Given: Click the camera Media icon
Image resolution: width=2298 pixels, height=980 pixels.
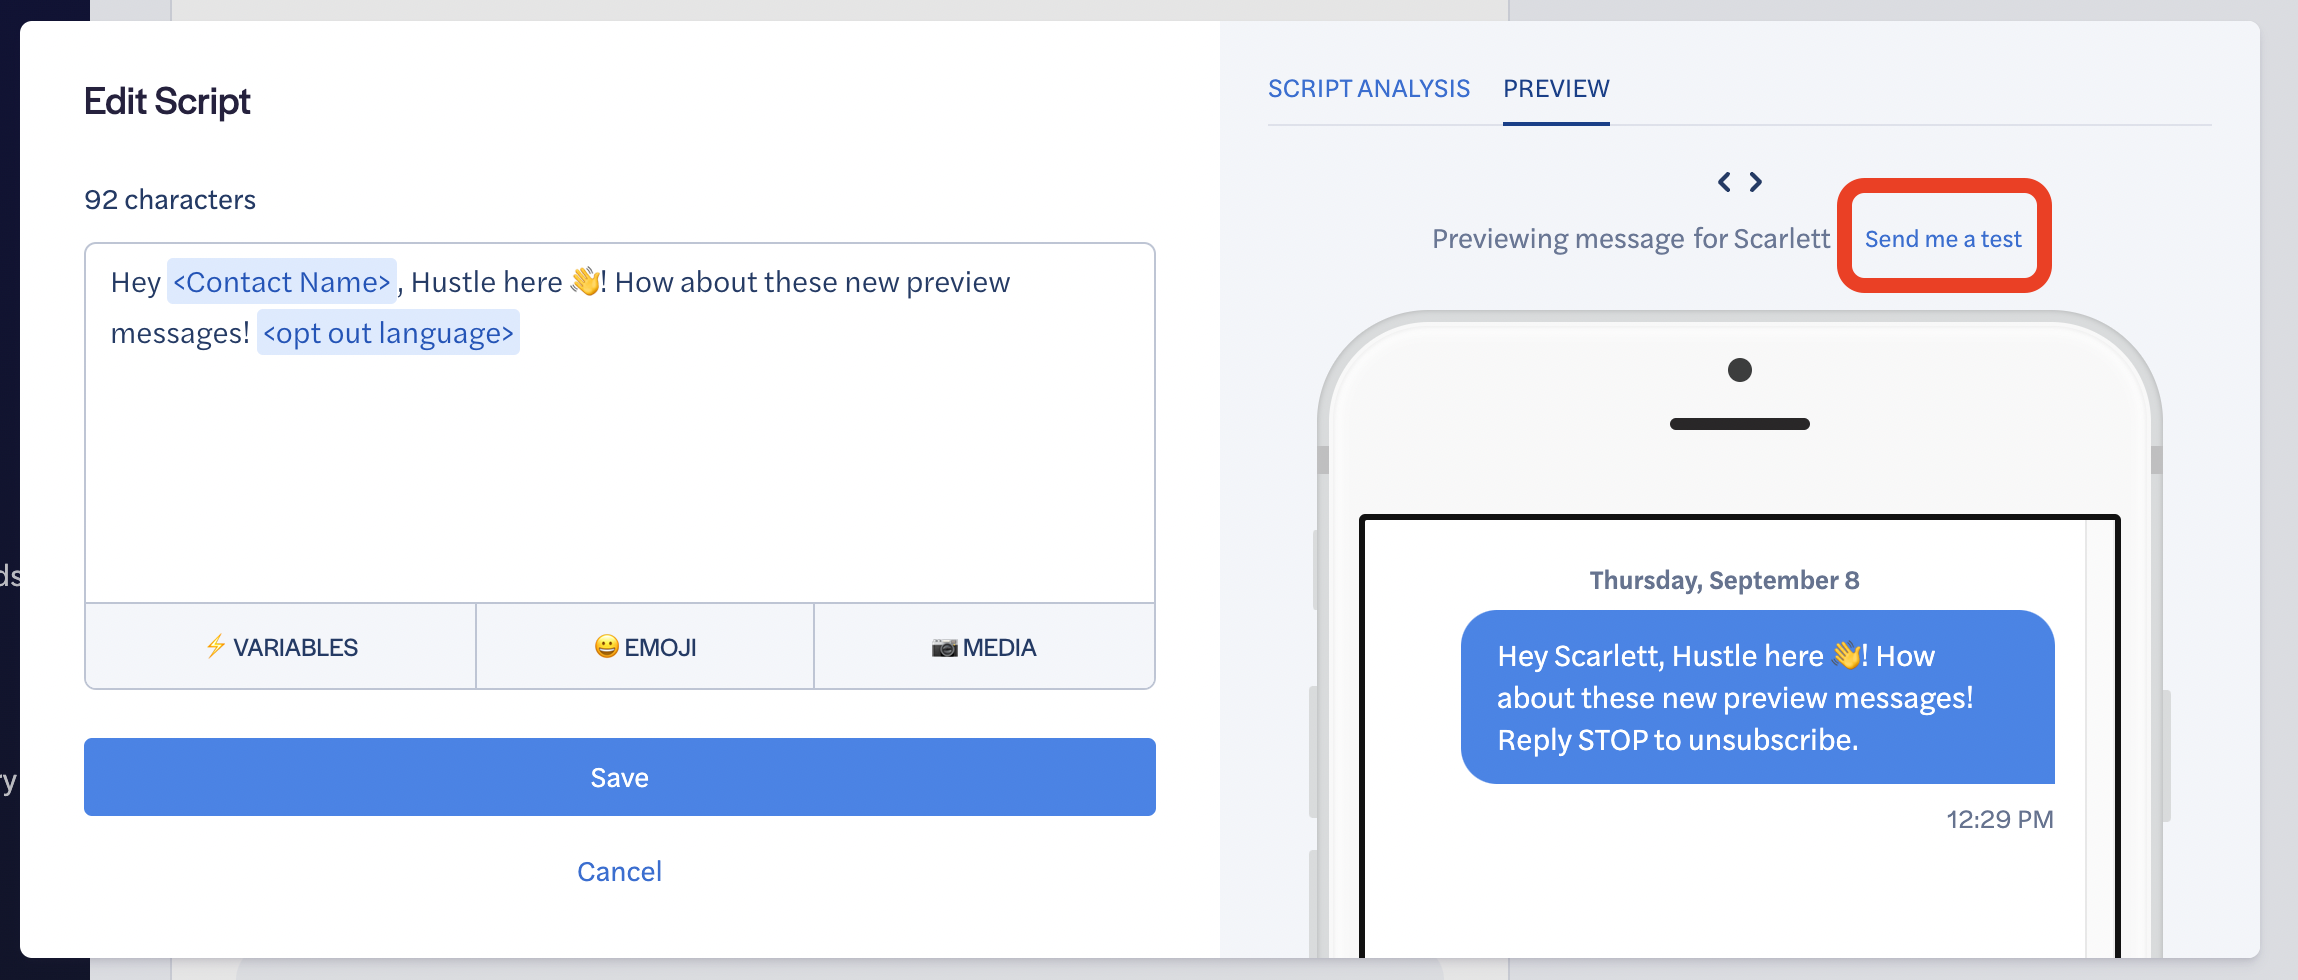Looking at the screenshot, I should point(944,647).
